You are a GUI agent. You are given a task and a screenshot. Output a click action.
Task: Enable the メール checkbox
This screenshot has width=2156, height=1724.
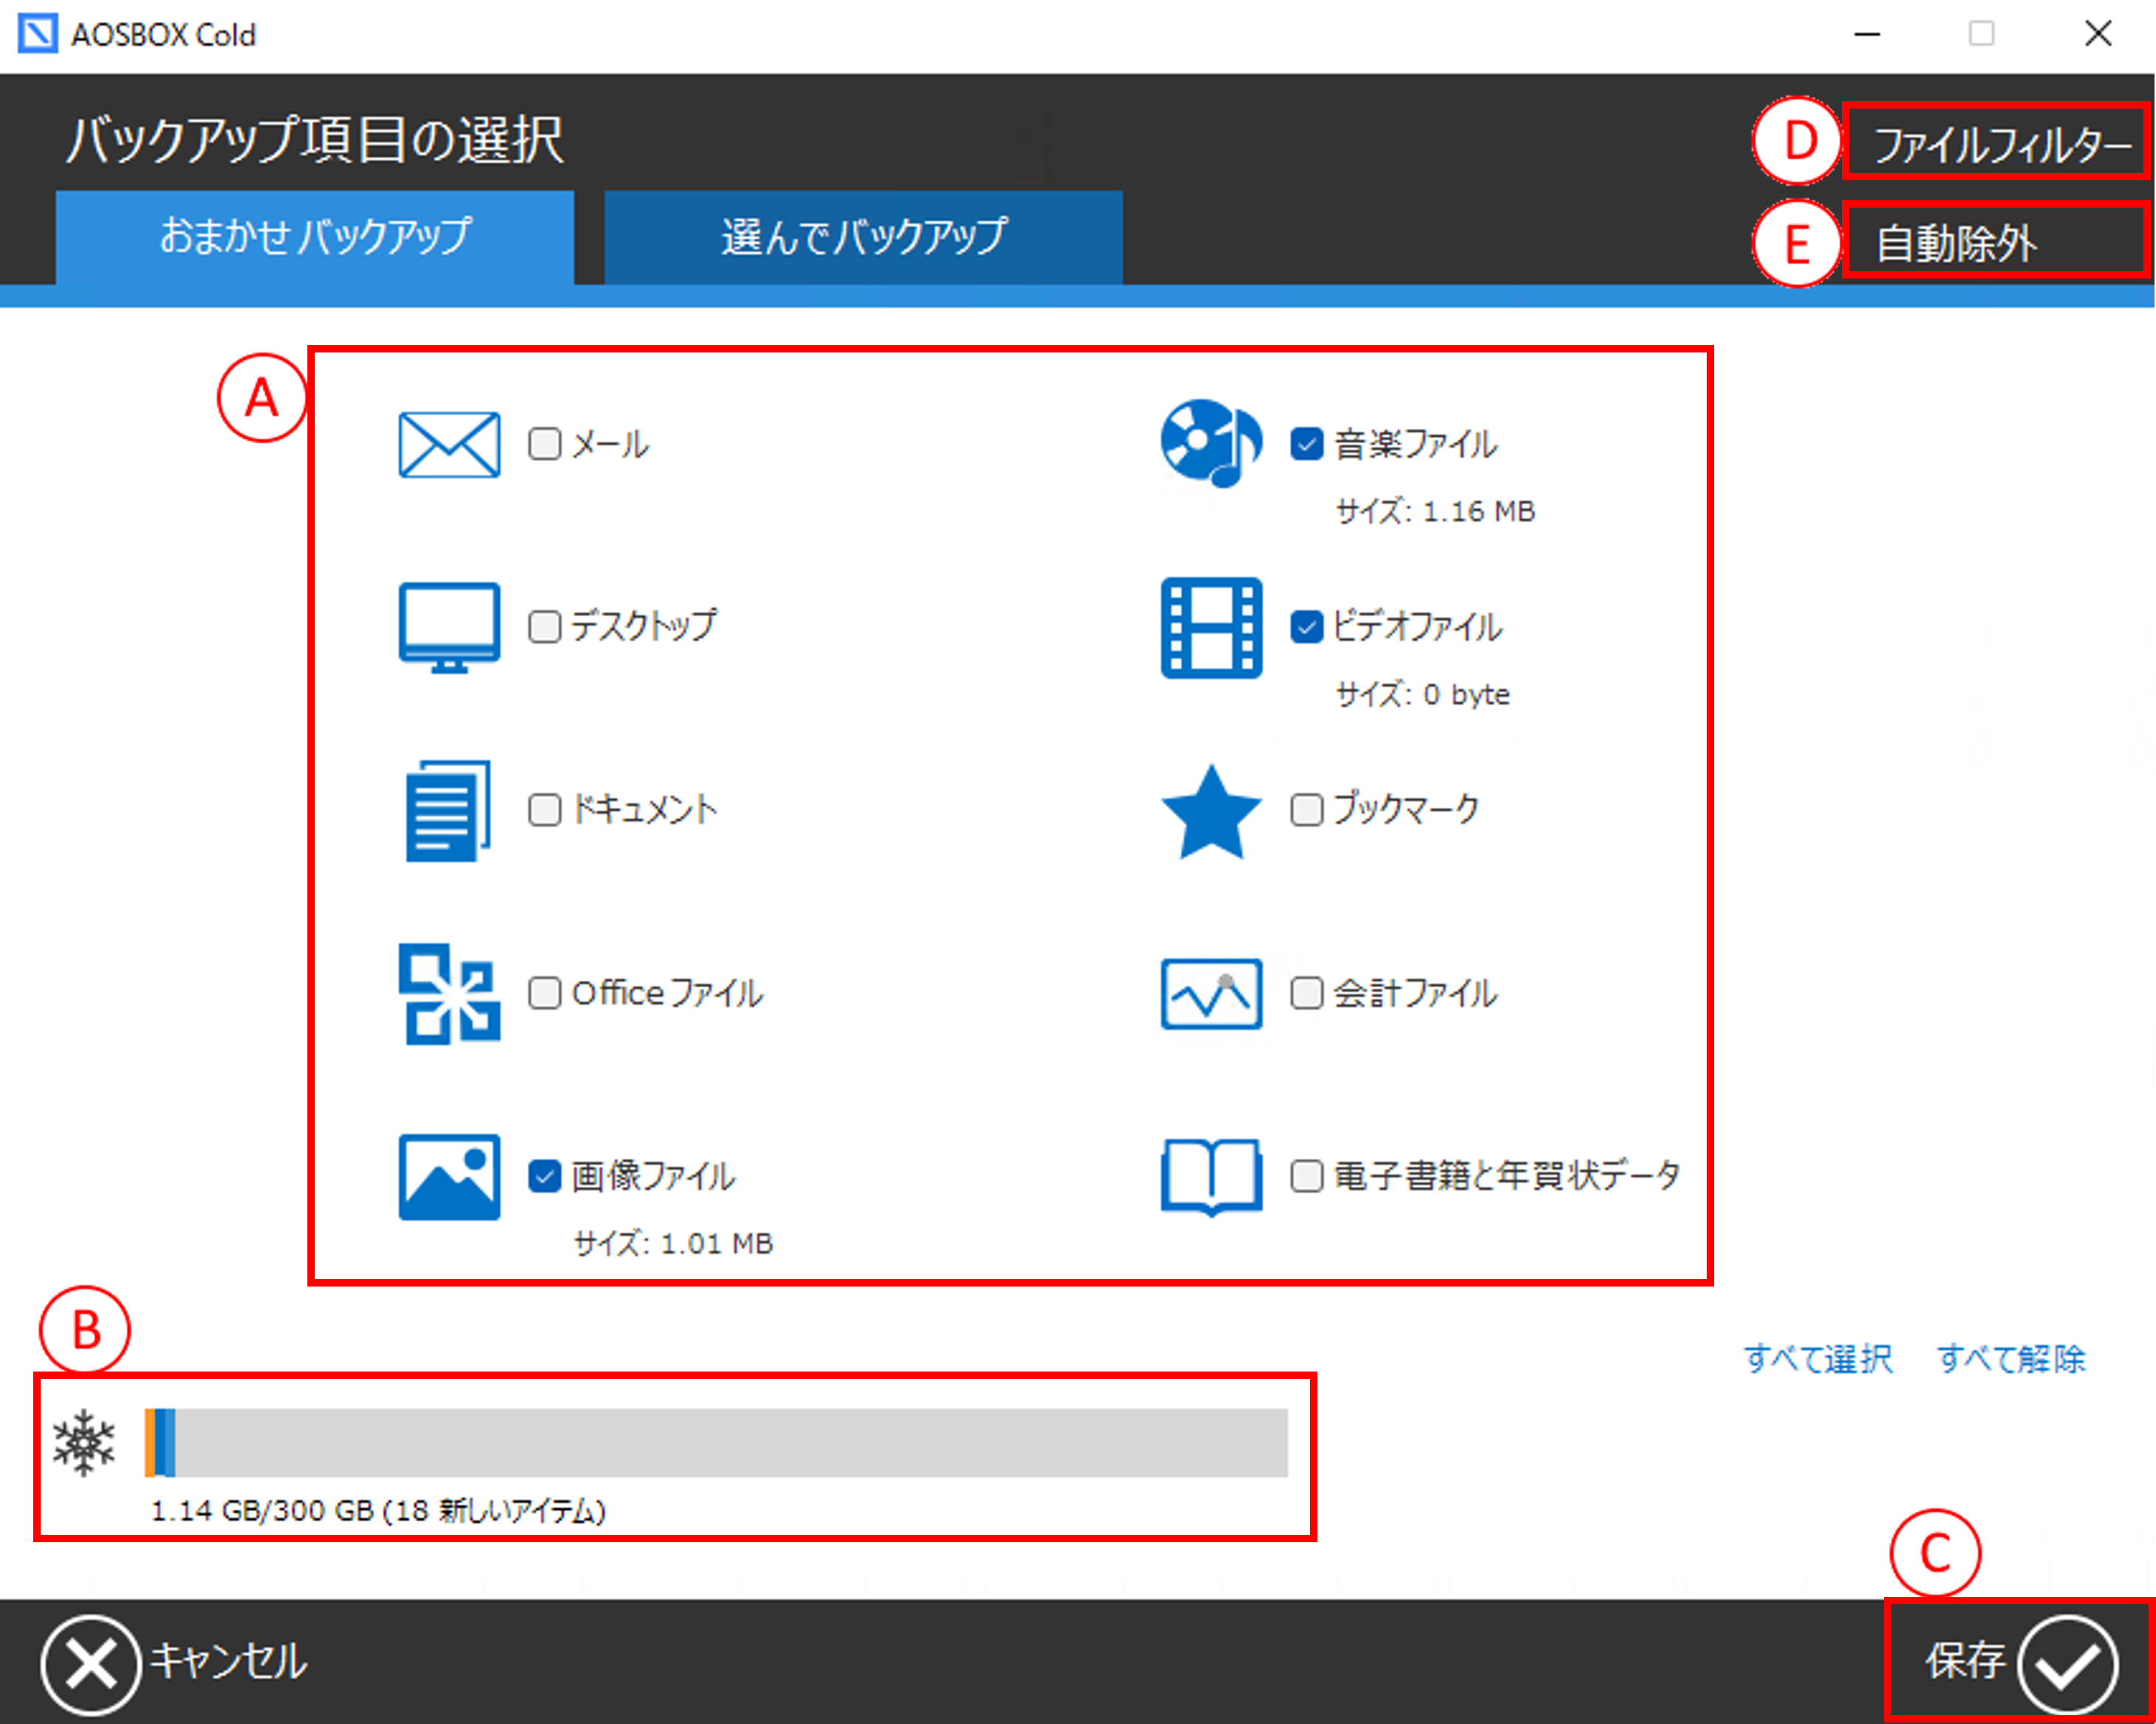[544, 443]
